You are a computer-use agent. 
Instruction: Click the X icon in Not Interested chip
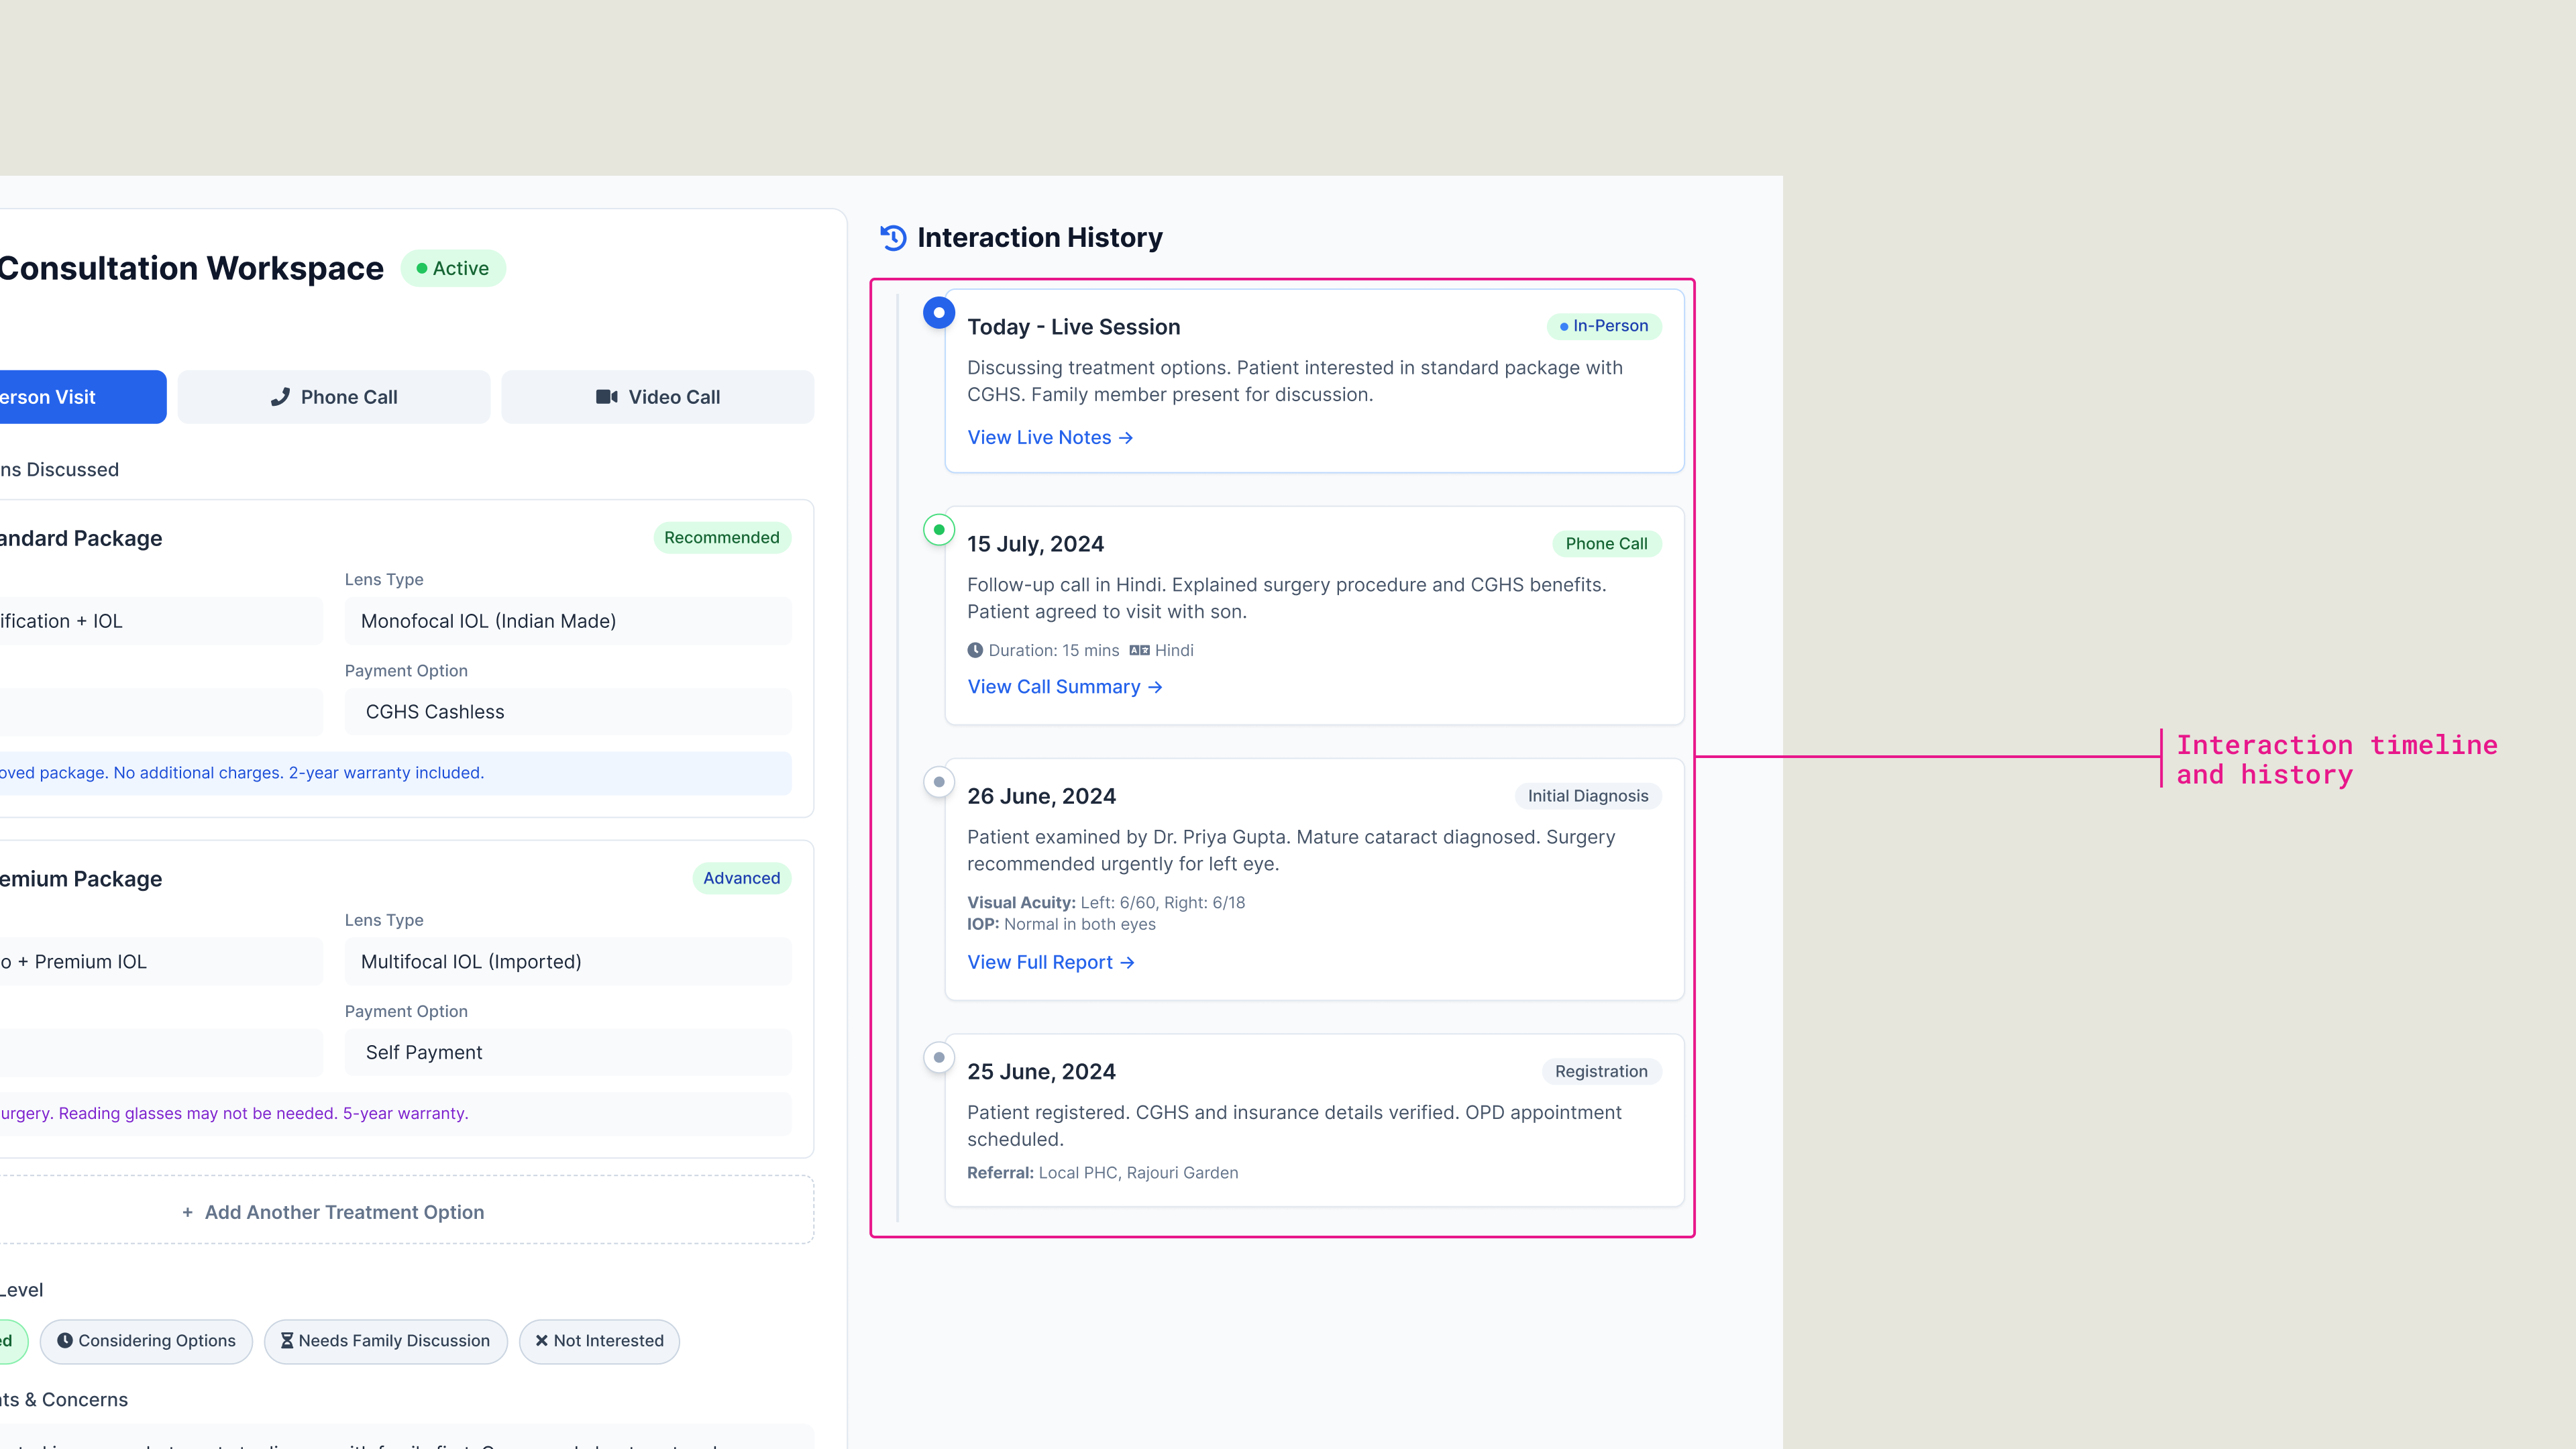click(541, 1341)
